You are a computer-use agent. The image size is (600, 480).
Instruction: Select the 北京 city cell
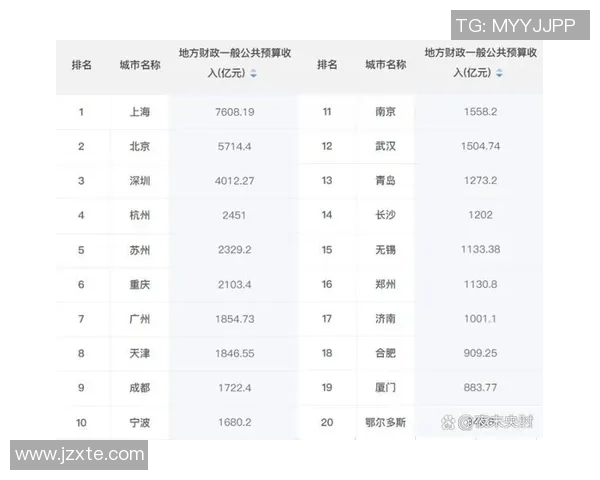[140, 147]
